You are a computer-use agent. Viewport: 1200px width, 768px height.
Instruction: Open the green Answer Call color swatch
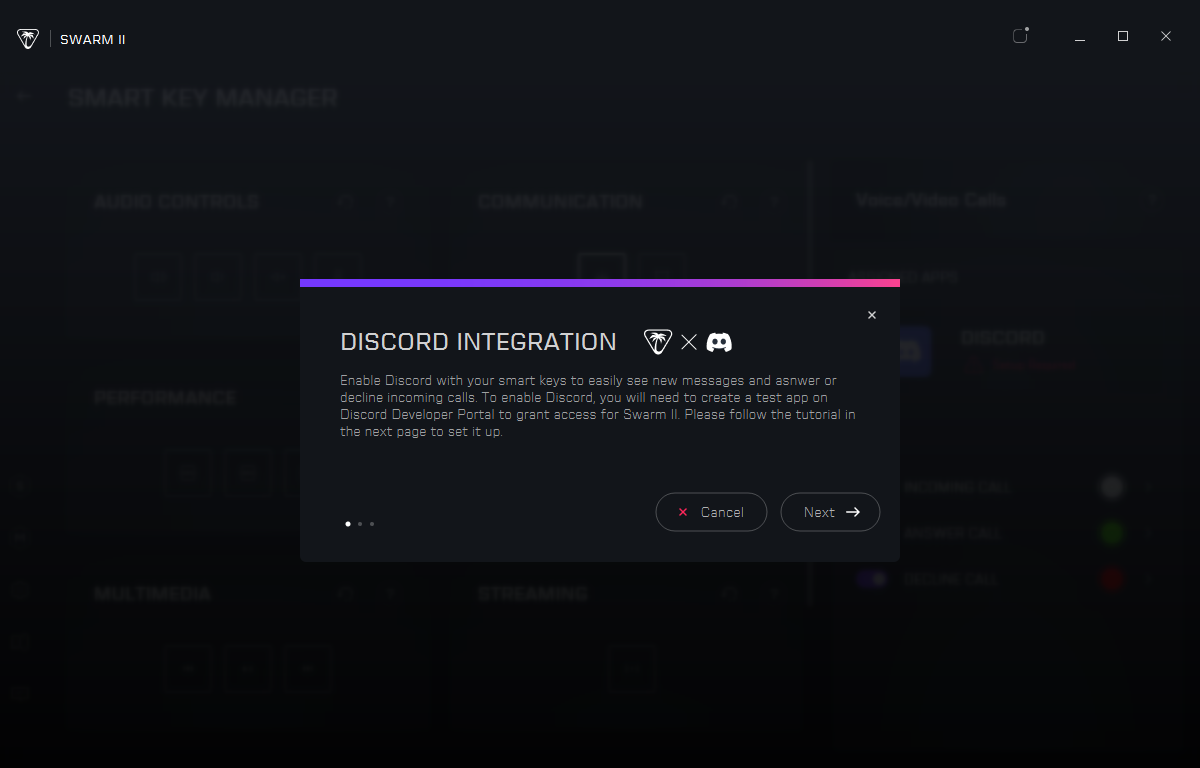click(x=1112, y=533)
